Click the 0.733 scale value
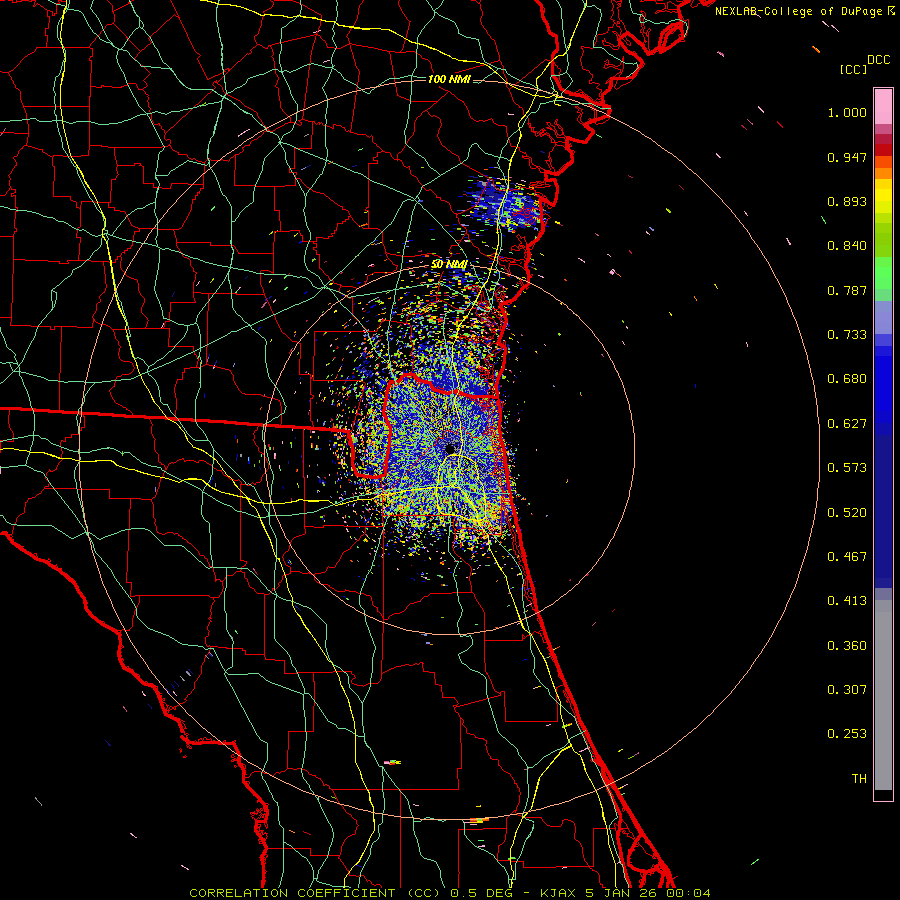Image resolution: width=900 pixels, height=900 pixels. [x=847, y=335]
